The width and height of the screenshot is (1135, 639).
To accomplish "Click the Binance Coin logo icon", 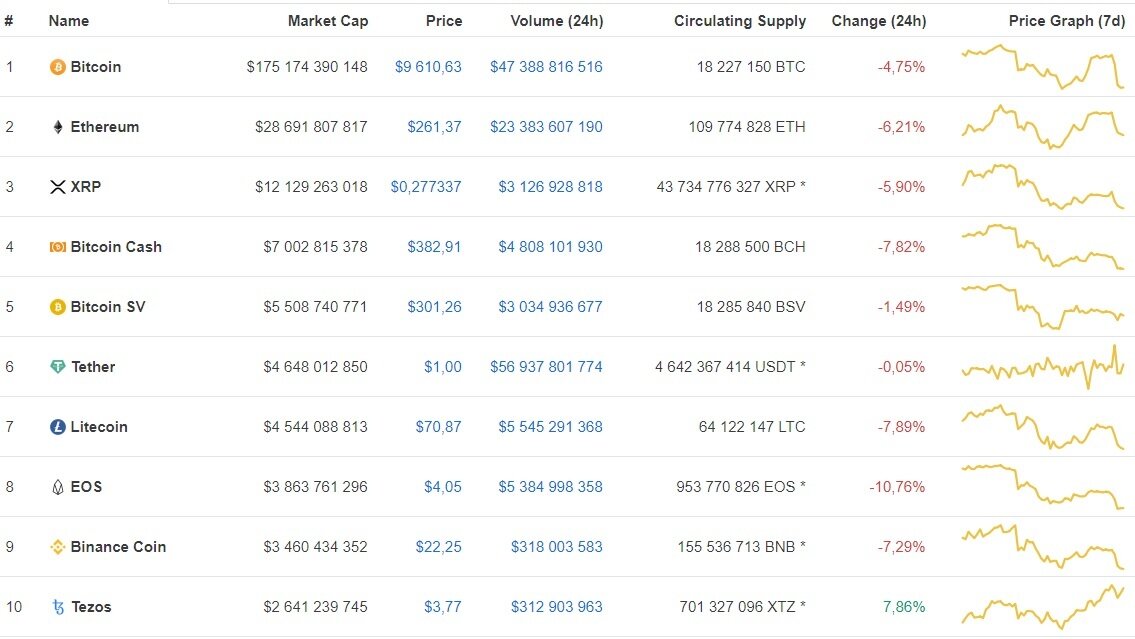I will point(58,547).
